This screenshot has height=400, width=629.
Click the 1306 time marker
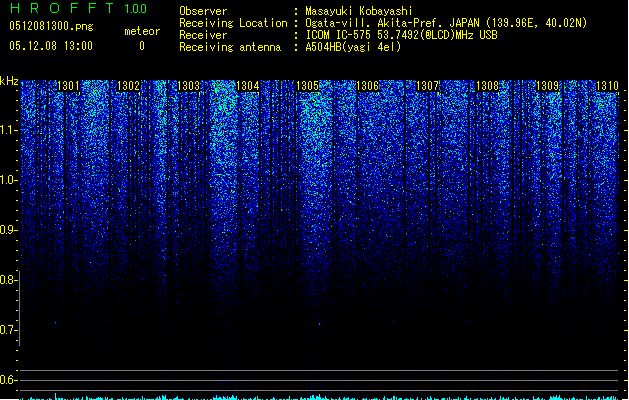[367, 86]
